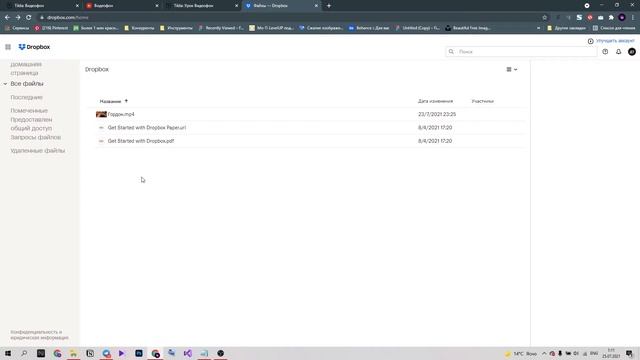Click the Dropbox breadcrumb title
Viewport: 640px width, 360px height.
pos(97,69)
